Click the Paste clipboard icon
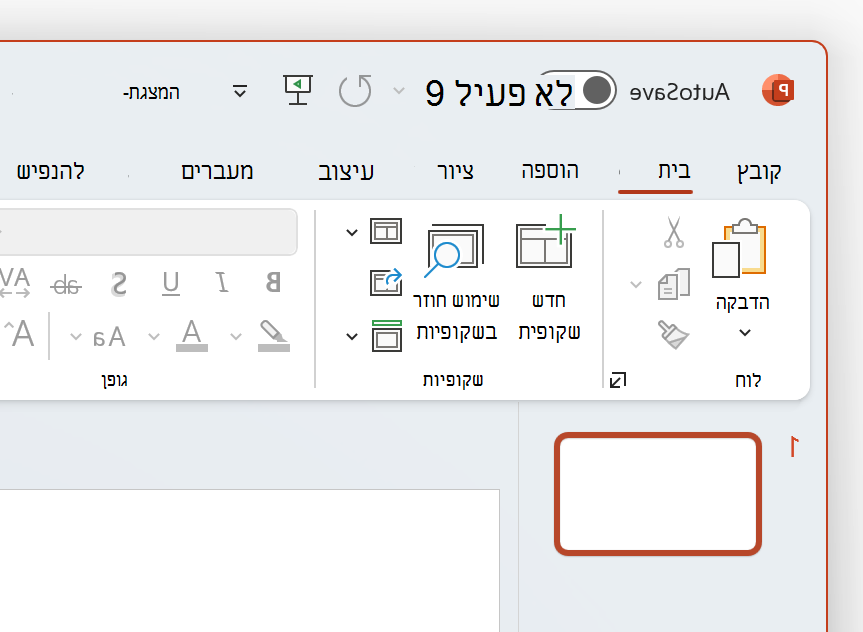Screen dimensions: 863x632 tap(739, 248)
